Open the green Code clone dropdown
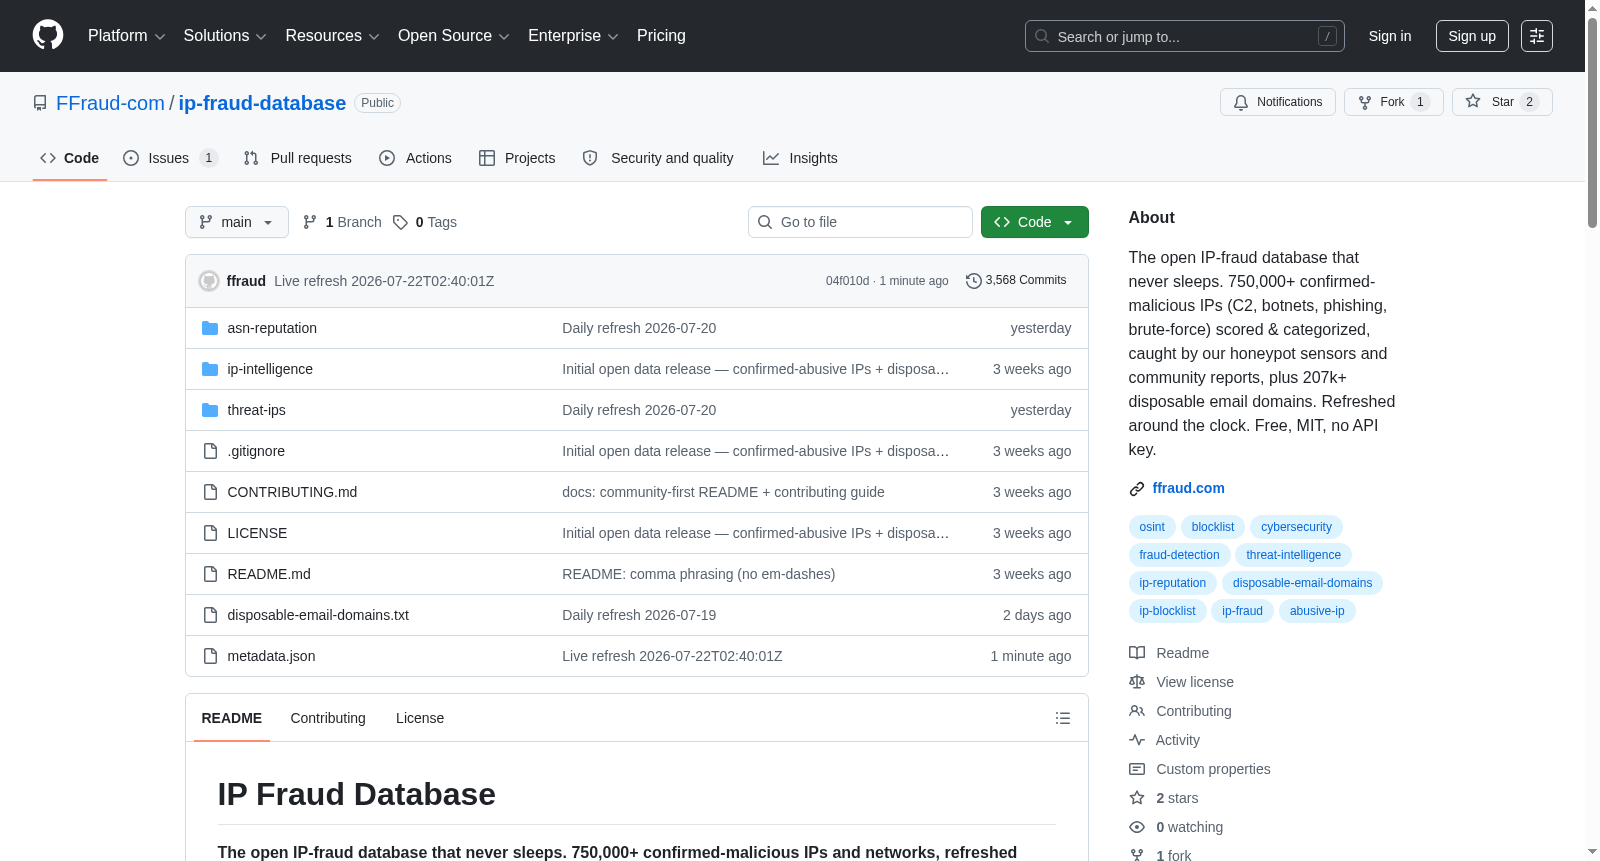 [1035, 222]
